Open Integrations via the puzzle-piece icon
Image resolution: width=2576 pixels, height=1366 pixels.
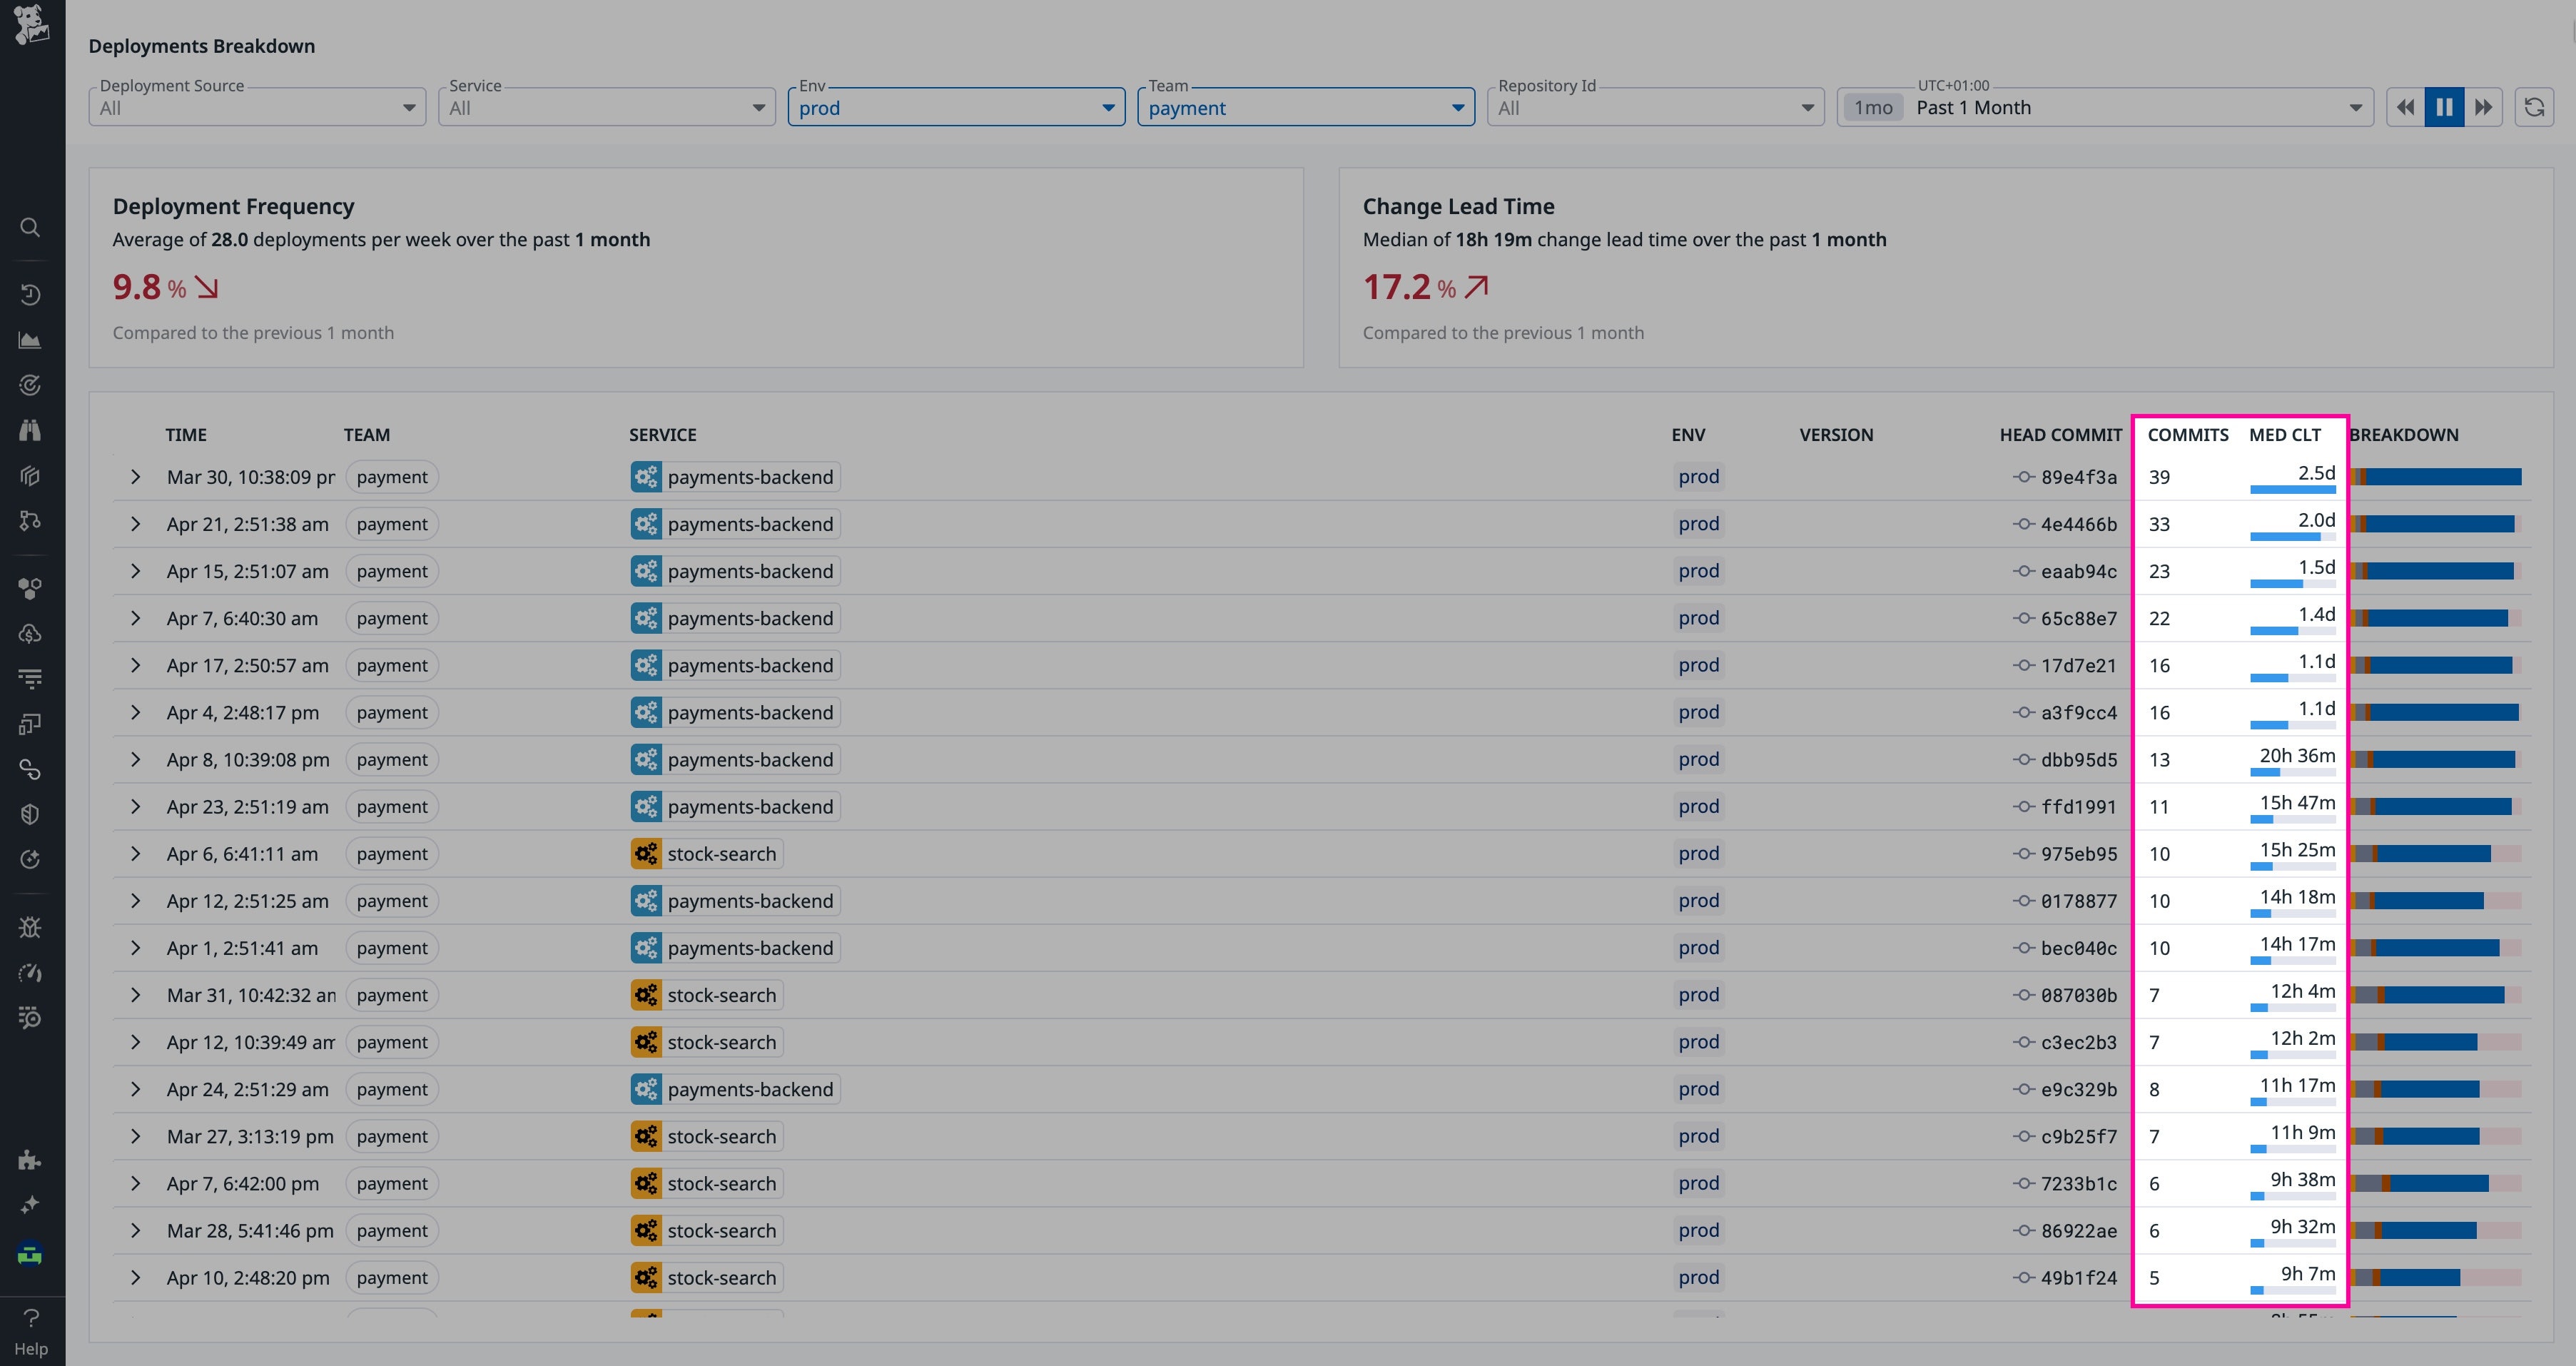(30, 1160)
